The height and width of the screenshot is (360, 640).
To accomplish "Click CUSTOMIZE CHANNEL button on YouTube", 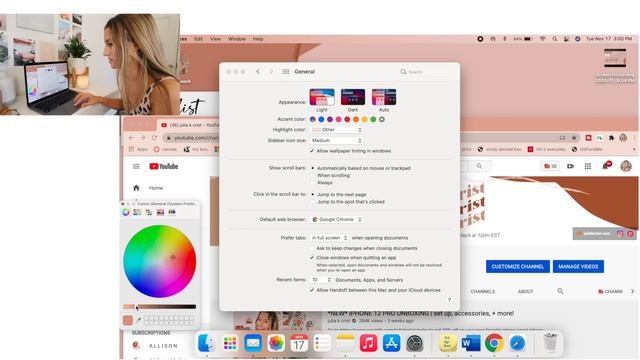I will click(518, 267).
